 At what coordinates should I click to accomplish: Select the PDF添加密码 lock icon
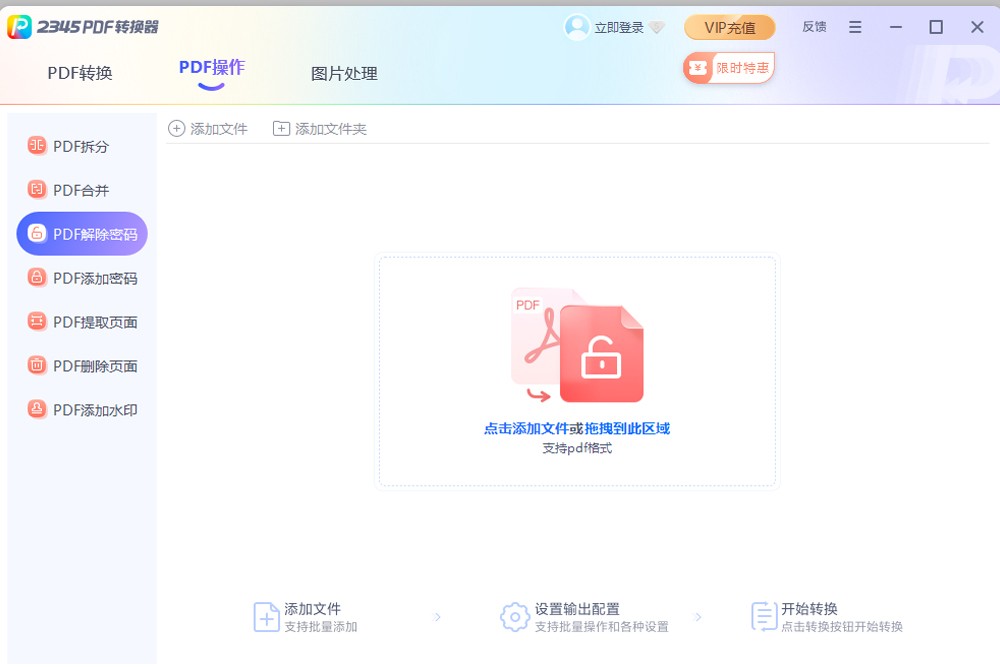[x=37, y=278]
